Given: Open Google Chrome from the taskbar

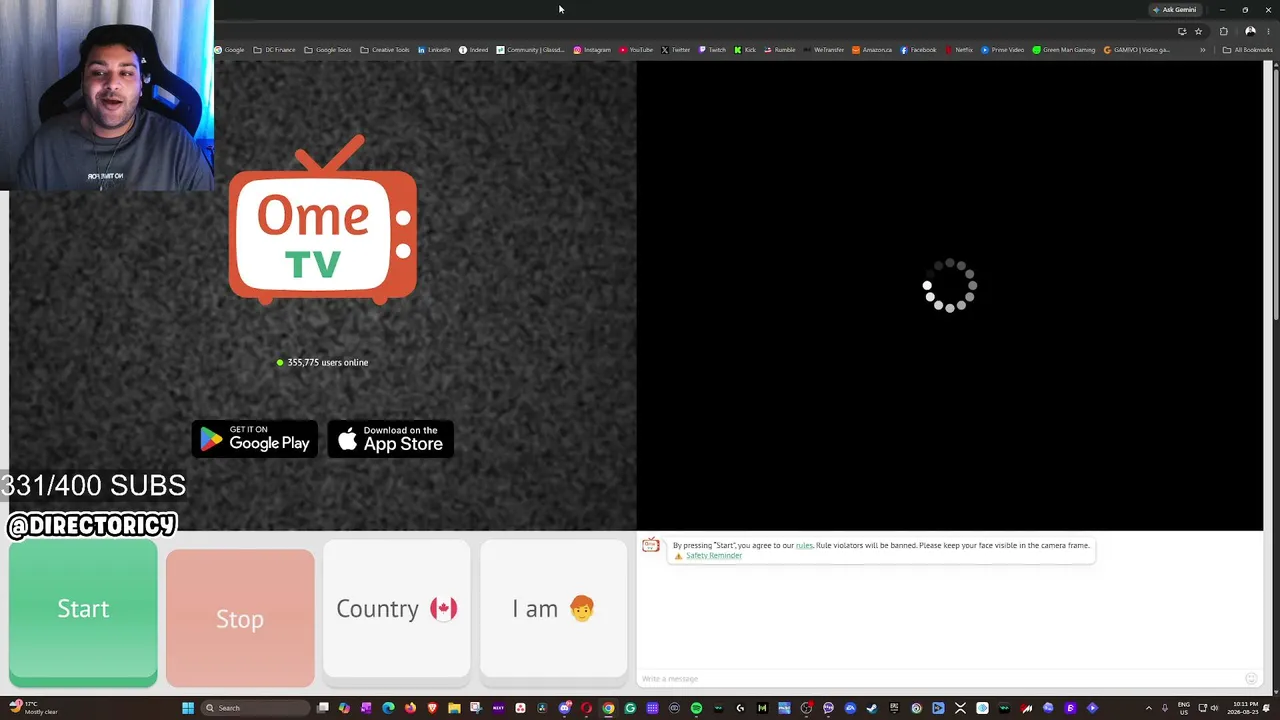Looking at the screenshot, I should click(x=608, y=708).
